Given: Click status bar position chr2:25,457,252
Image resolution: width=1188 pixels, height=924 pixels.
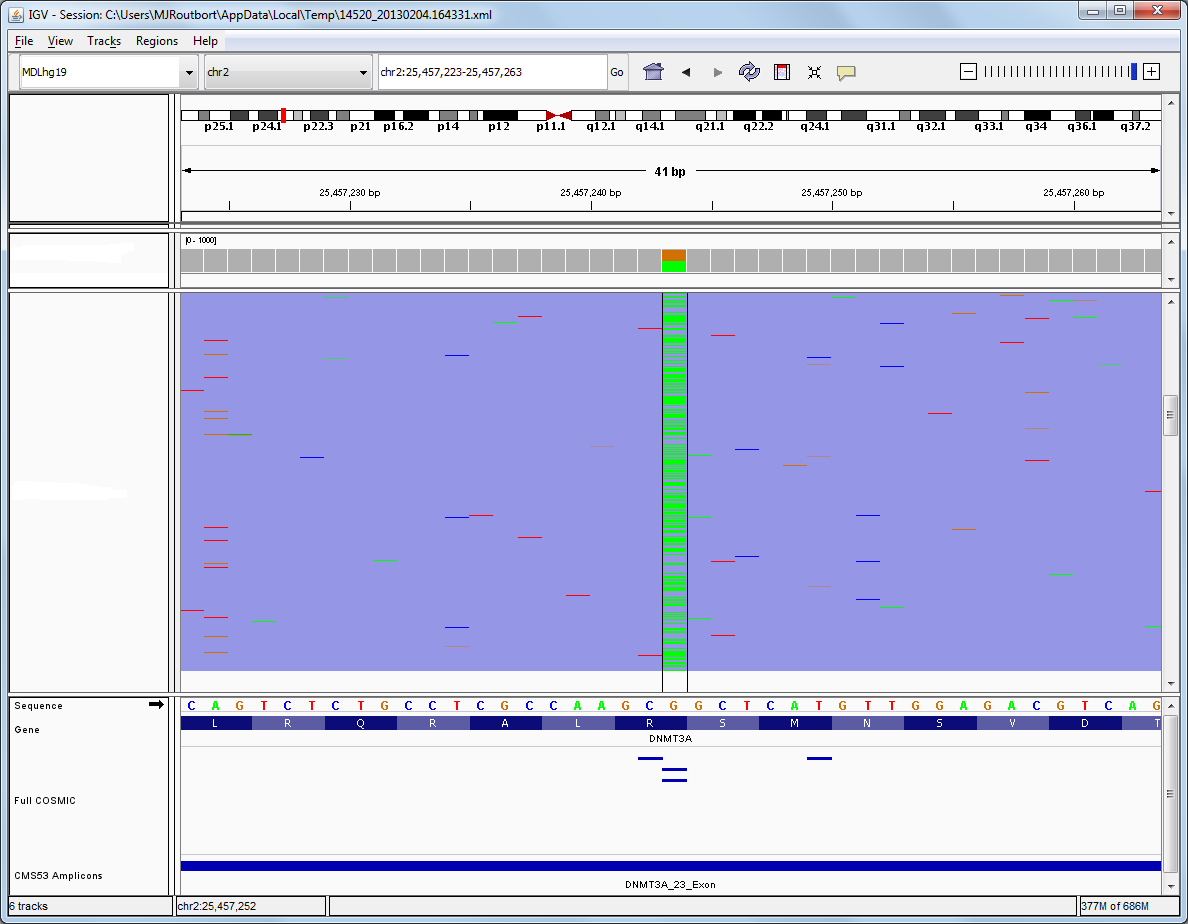Looking at the screenshot, I should [217, 906].
